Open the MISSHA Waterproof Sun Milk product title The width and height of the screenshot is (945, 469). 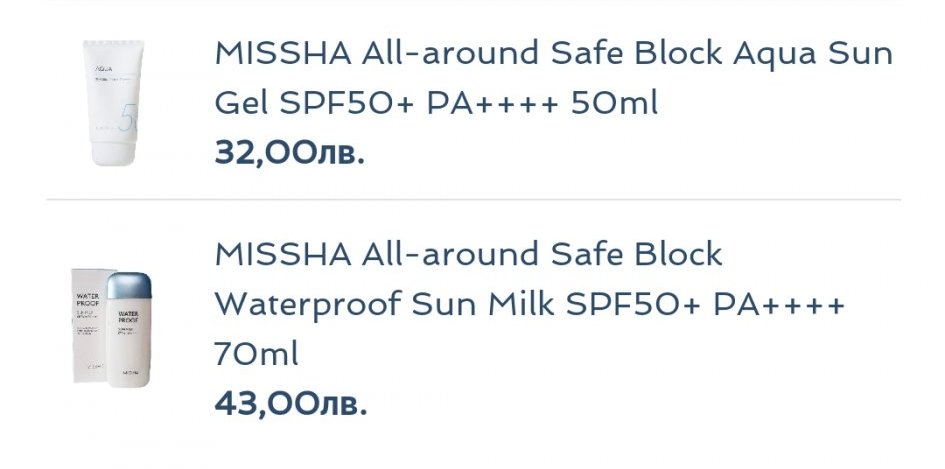click(x=529, y=303)
